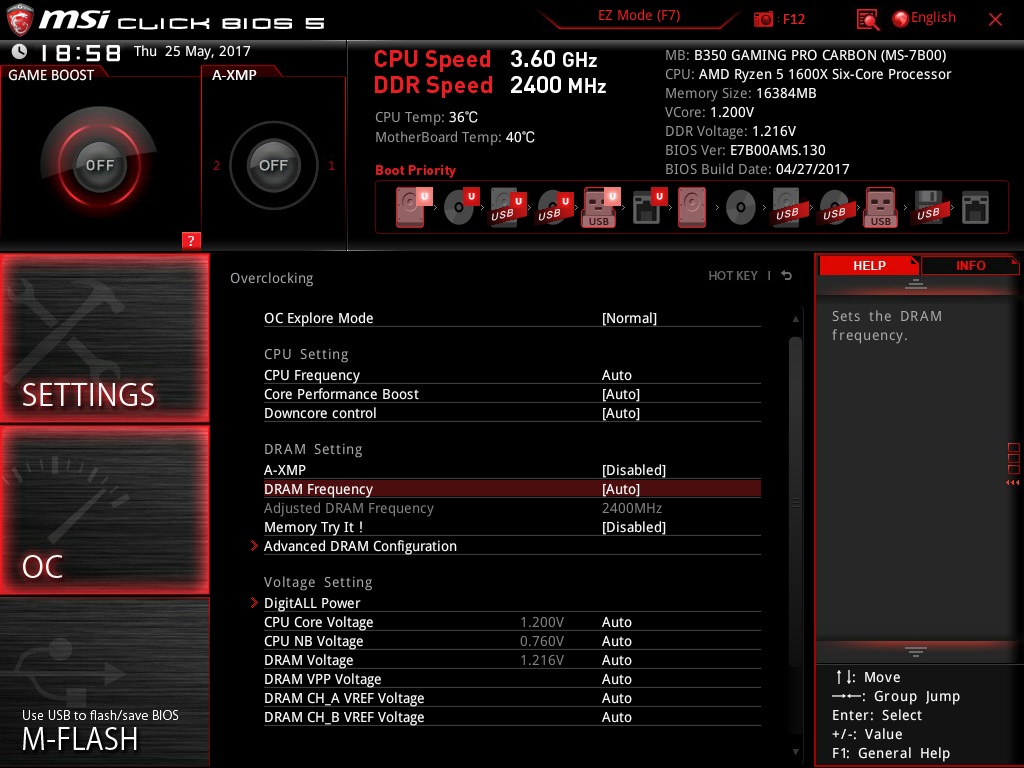Close the BIOS with the red X
This screenshot has width=1024, height=768.
point(995,20)
